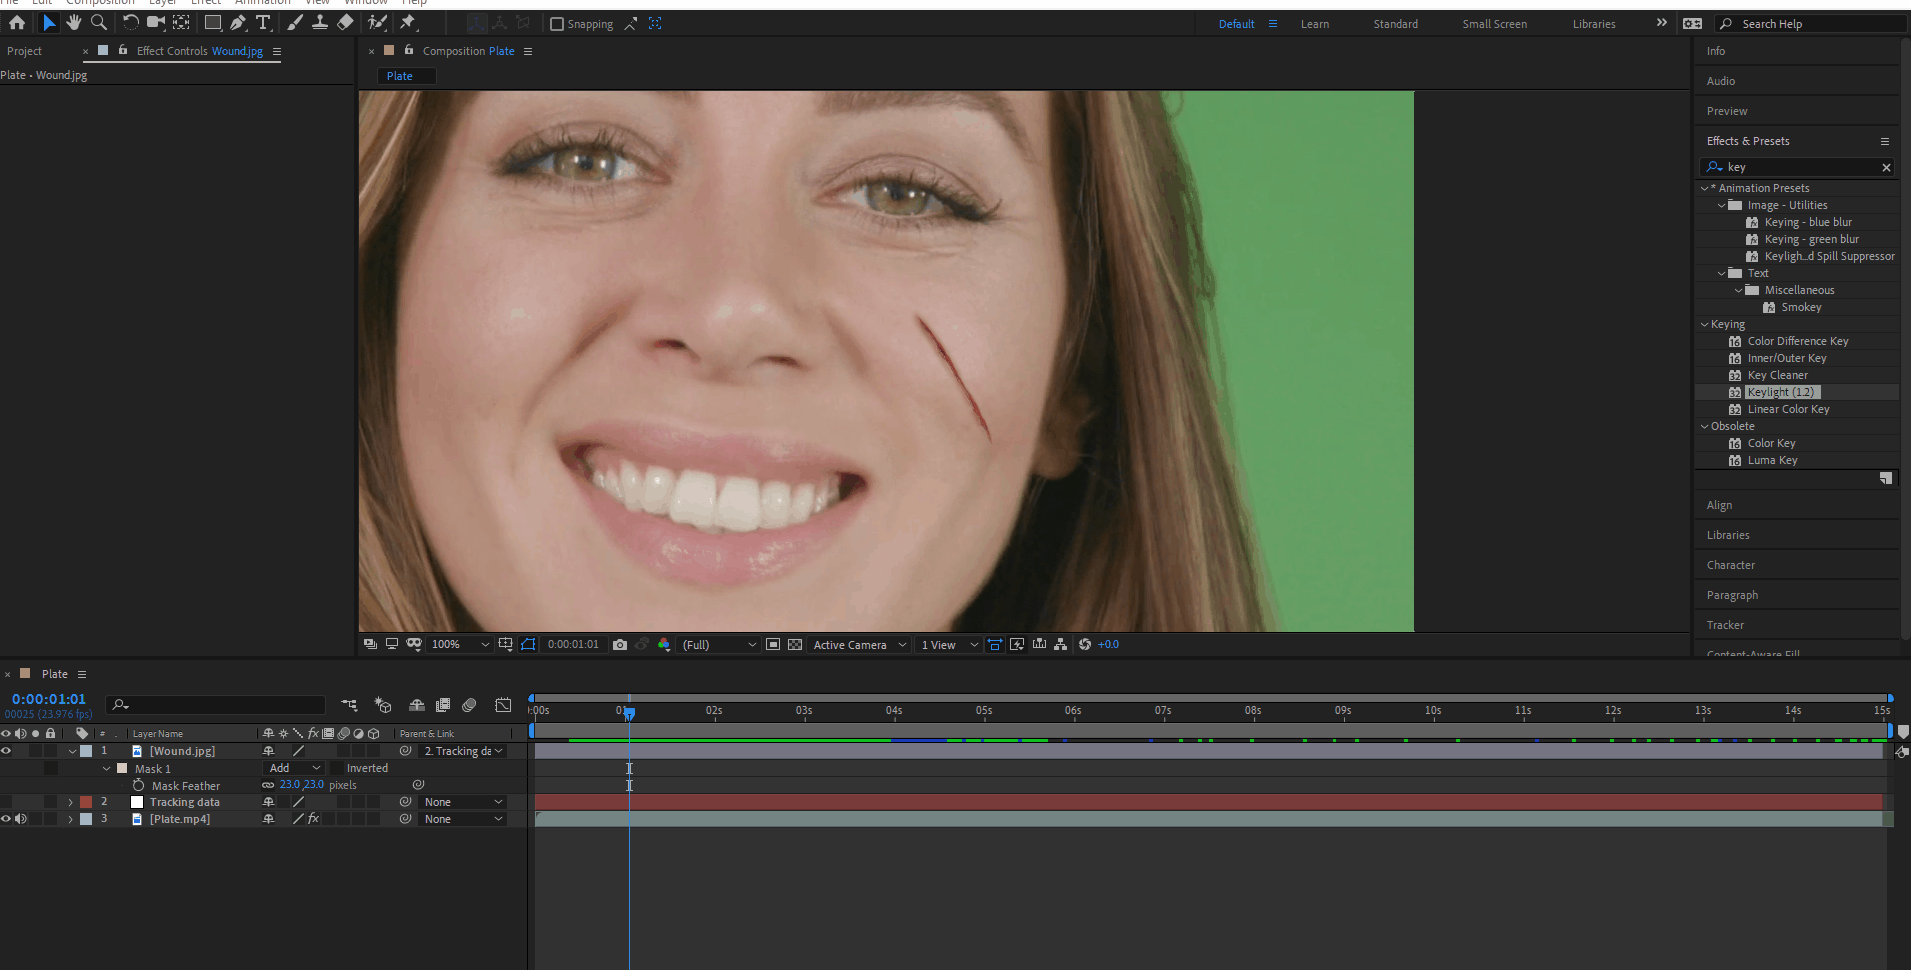Open the Show Channel color icon
The image size is (1911, 970).
(664, 645)
